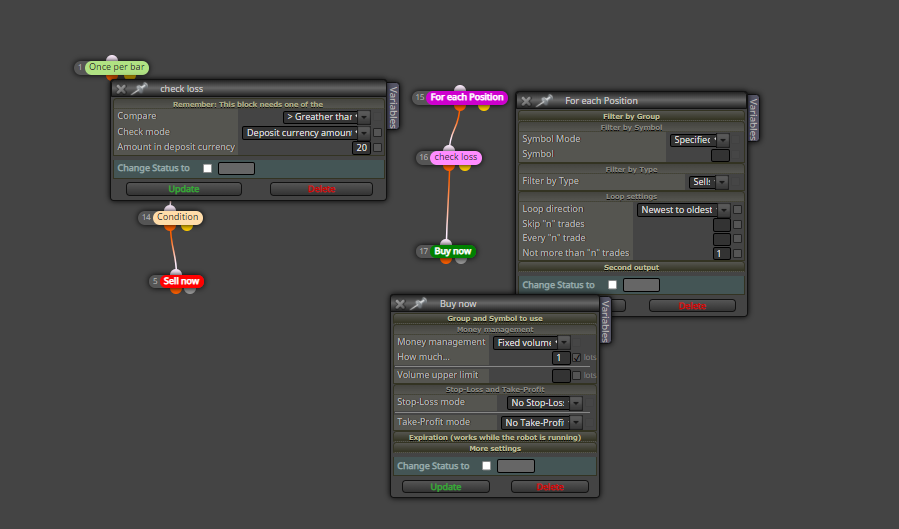
Task: Expand Group and Symbol to use section
Action: pyautogui.click(x=495, y=319)
